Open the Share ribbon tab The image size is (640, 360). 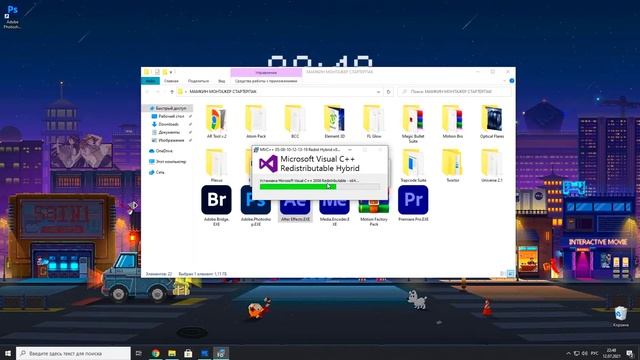198,81
